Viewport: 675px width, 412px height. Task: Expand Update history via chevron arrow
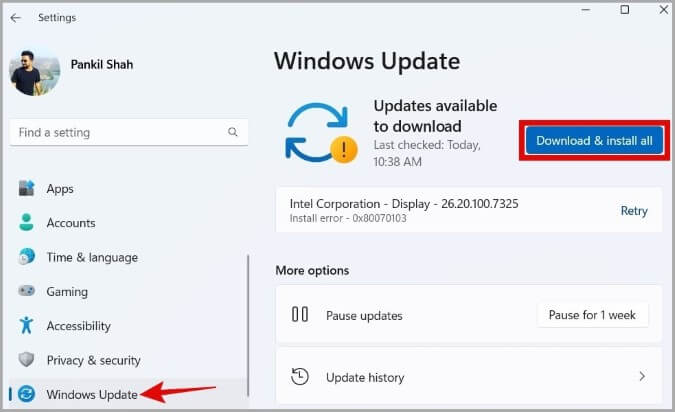tap(642, 376)
